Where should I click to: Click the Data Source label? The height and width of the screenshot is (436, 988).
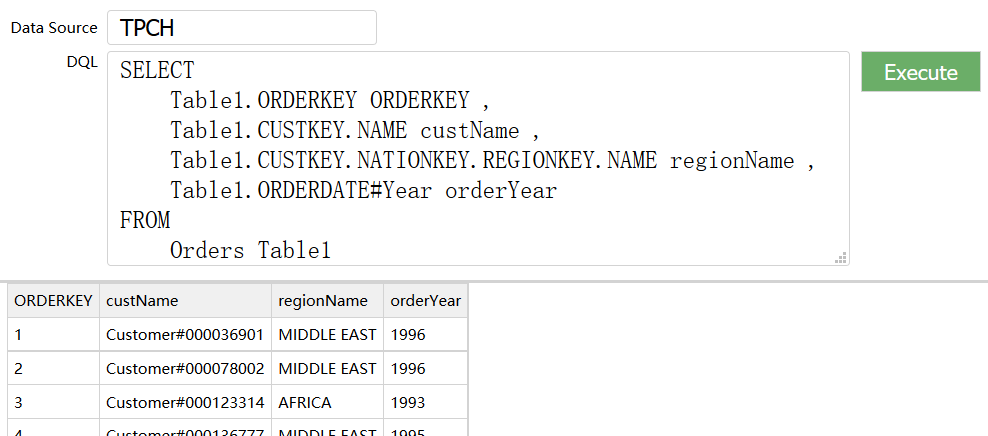tap(54, 28)
